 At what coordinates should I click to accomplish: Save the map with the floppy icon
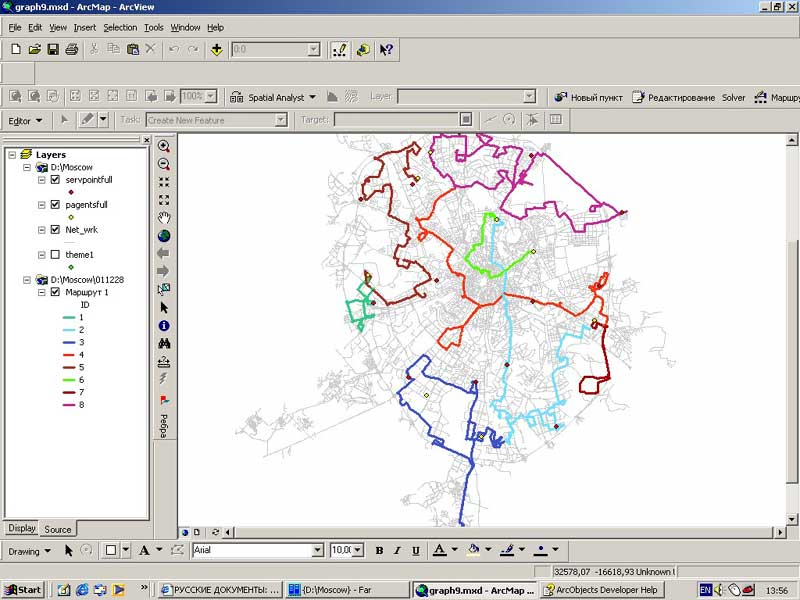[x=53, y=49]
